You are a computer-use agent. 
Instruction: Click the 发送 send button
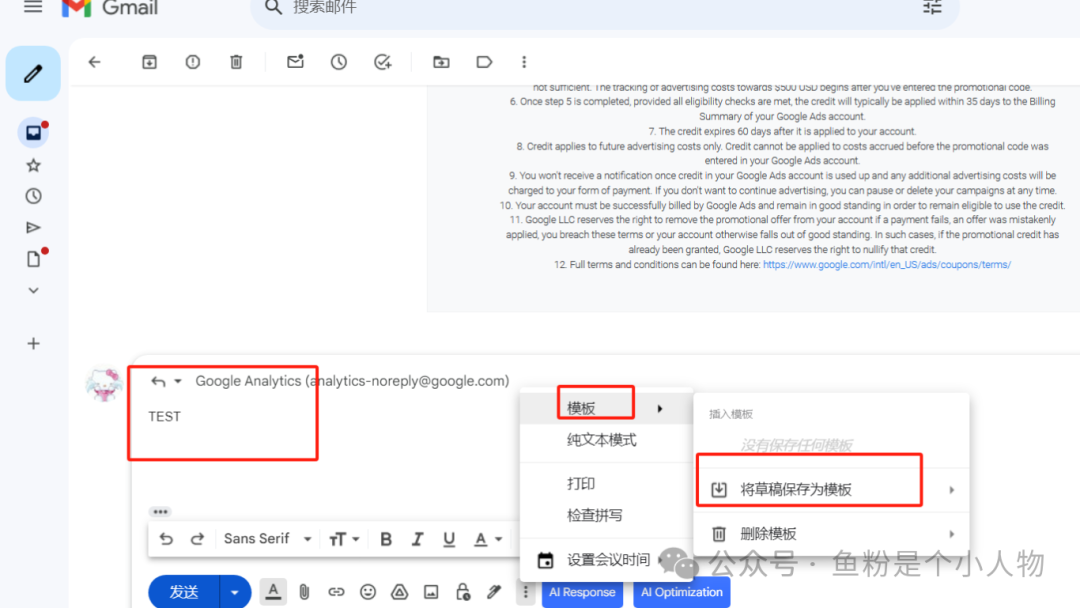coord(184,591)
